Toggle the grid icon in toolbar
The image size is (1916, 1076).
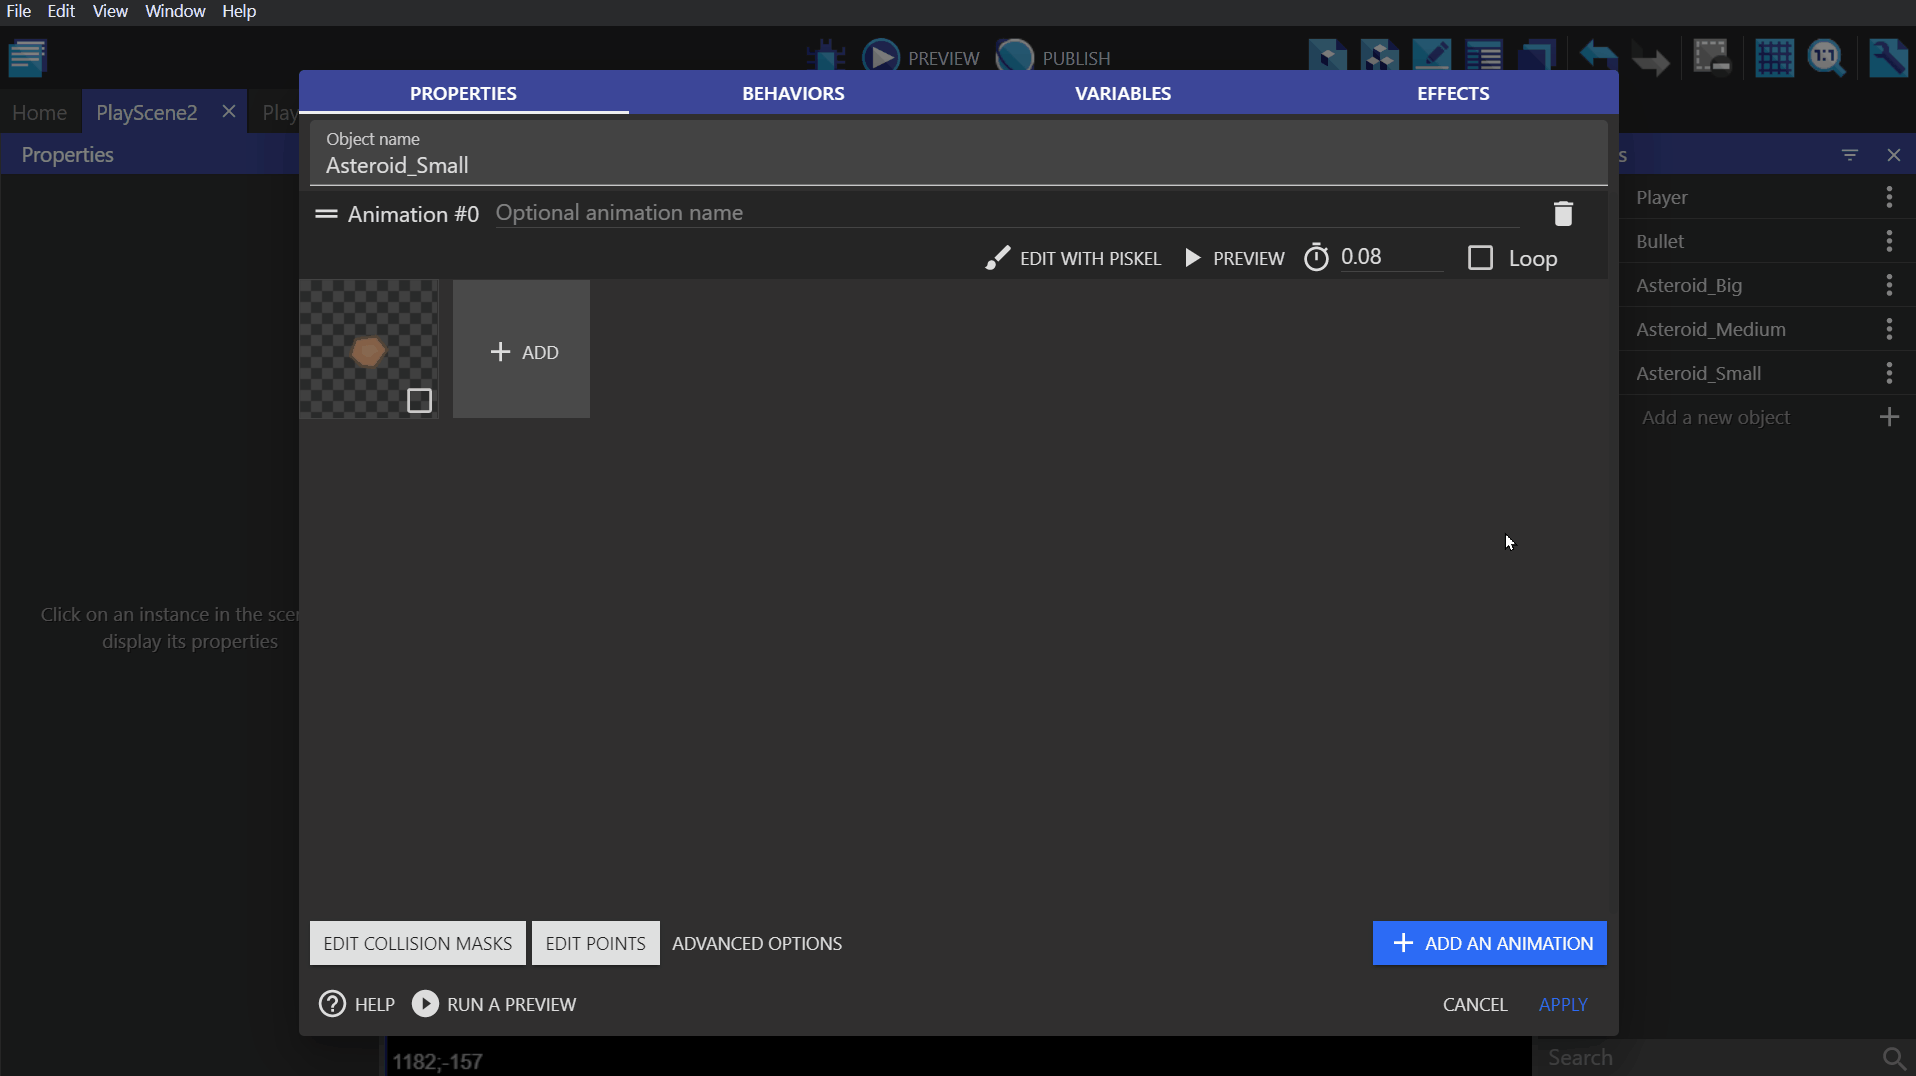(1774, 58)
